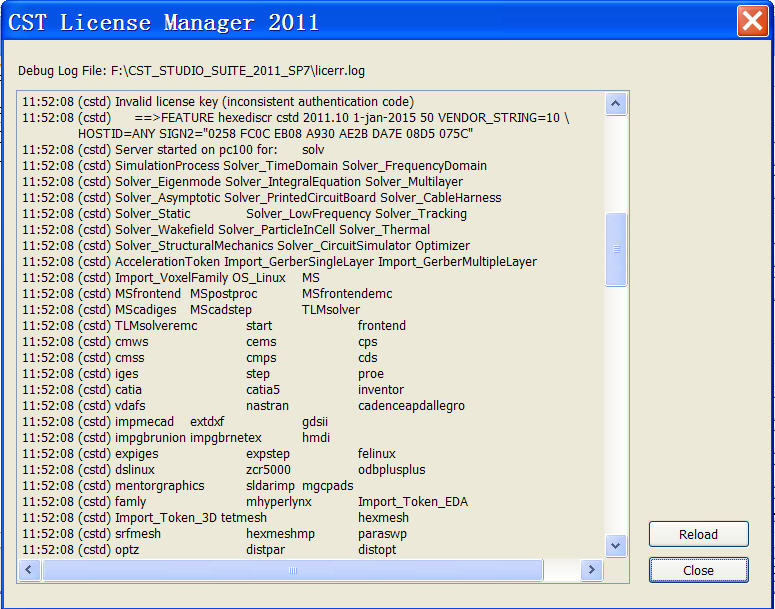Click the 'cadenceapdallegro' entry
The height and width of the screenshot is (609, 775).
click(411, 406)
